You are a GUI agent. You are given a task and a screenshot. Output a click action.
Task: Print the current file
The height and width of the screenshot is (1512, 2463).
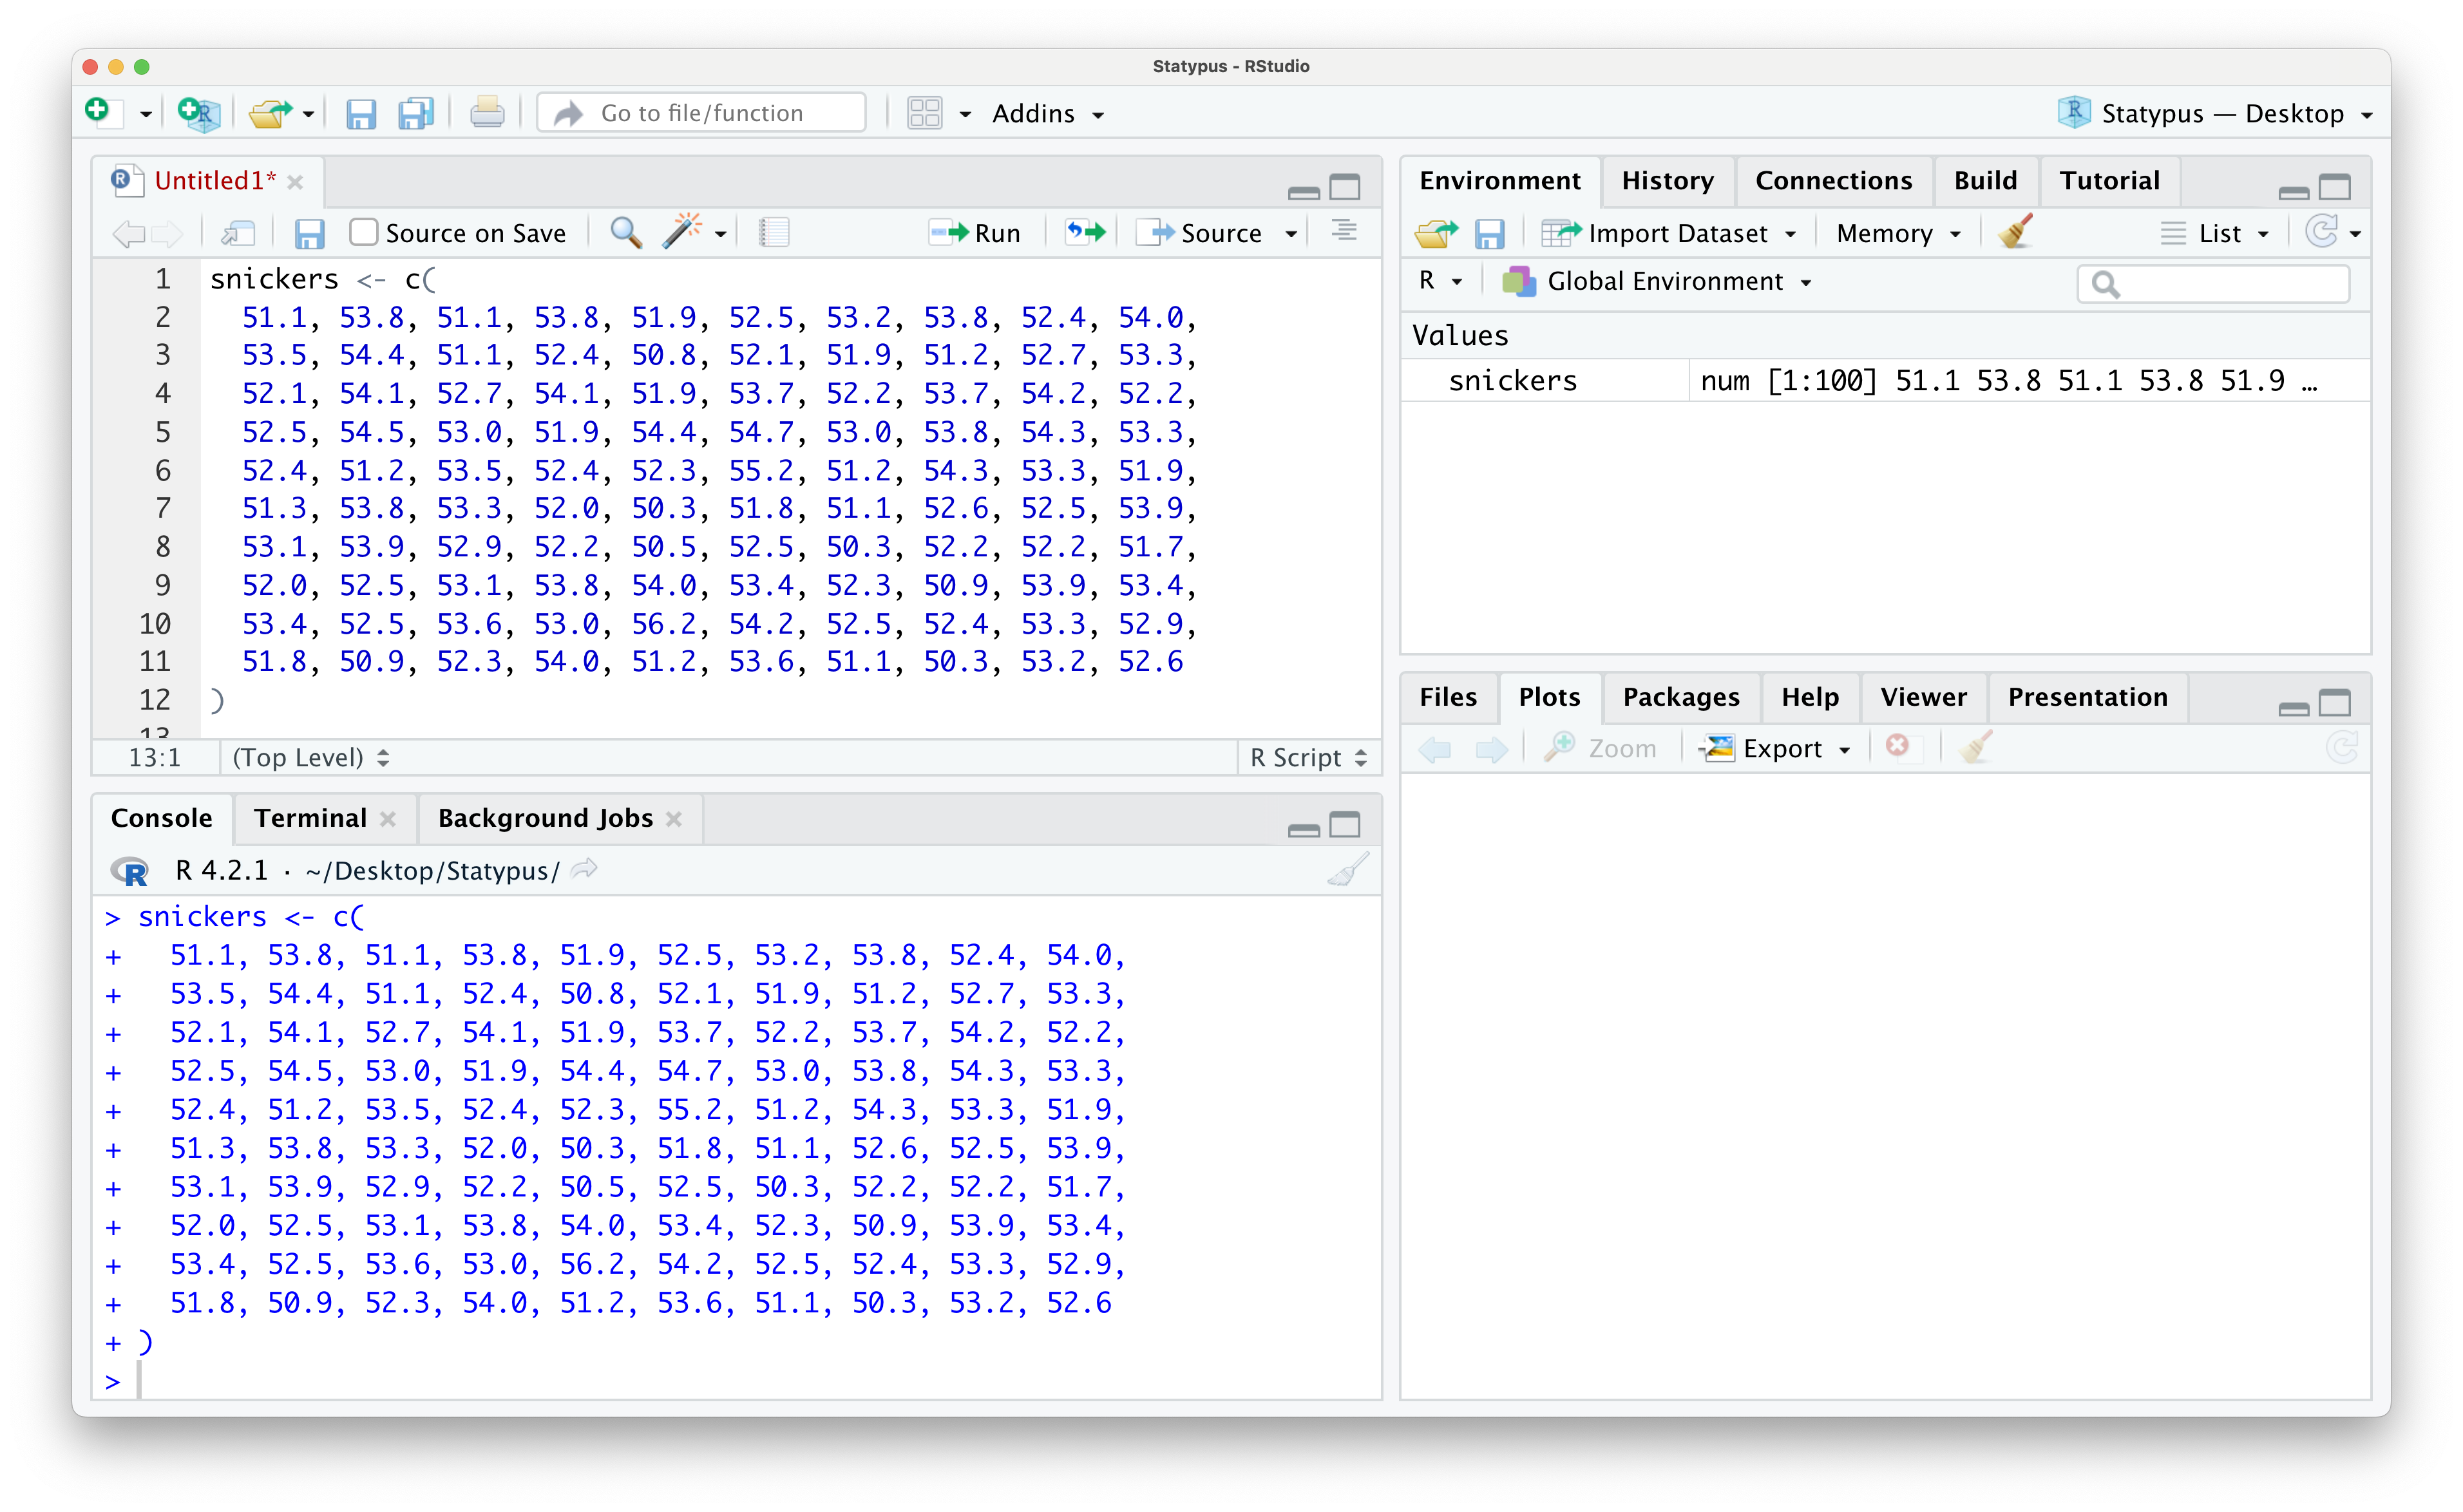[x=487, y=112]
